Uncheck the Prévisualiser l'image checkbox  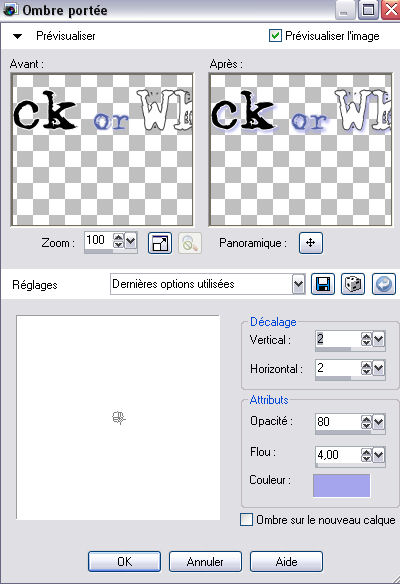[x=275, y=36]
